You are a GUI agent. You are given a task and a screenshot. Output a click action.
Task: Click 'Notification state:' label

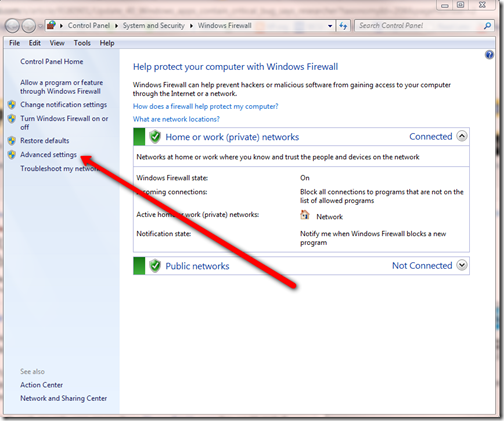[x=164, y=234]
